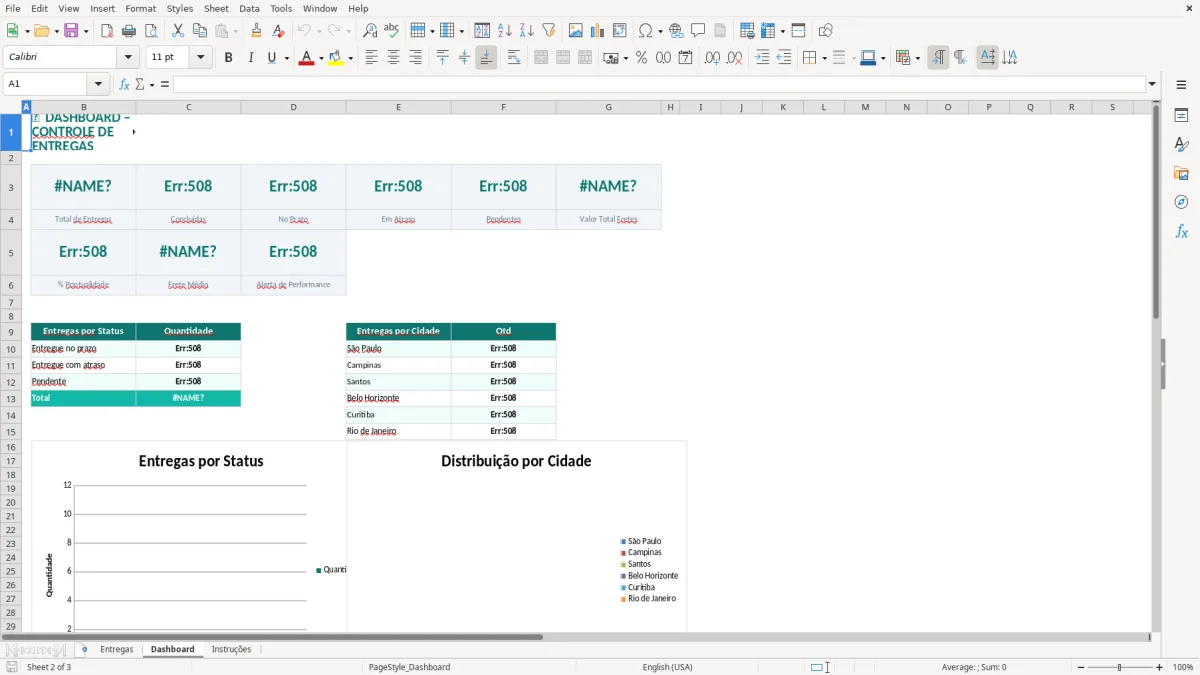Open Font Size dropdown arrow
This screenshot has height=675, width=1200.
tap(200, 58)
